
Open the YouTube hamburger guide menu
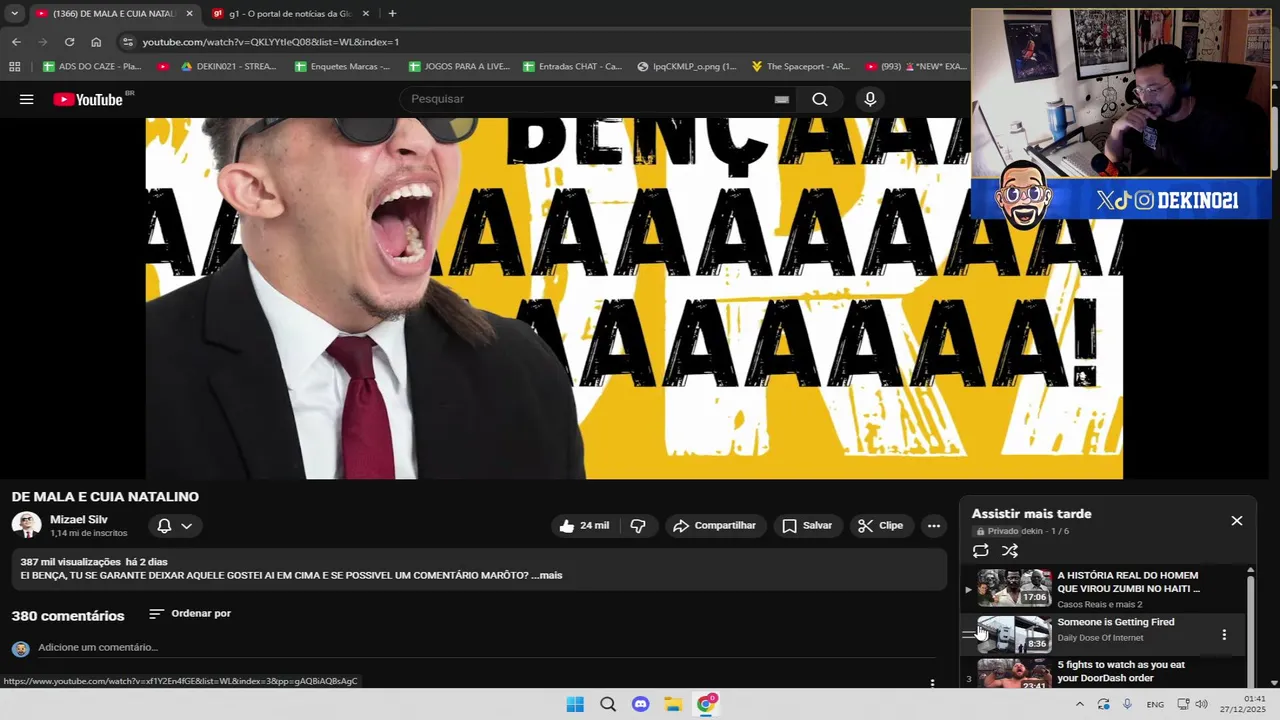[27, 99]
